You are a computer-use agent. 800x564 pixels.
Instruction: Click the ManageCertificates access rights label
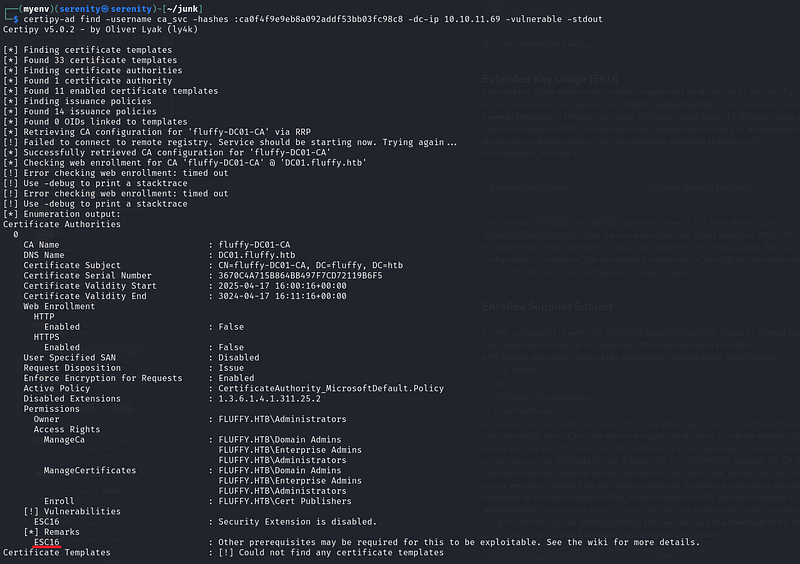[x=90, y=471]
